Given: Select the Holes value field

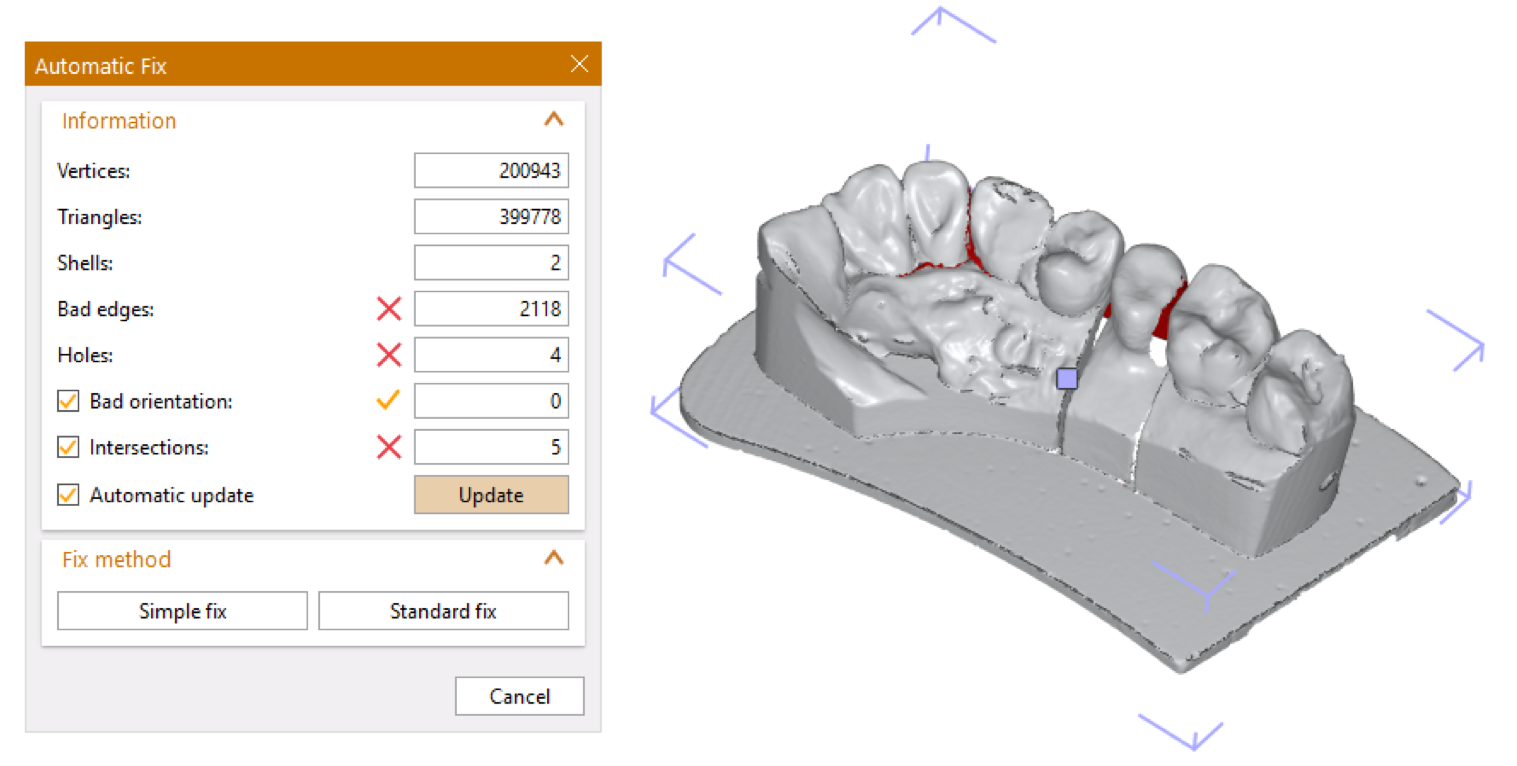Looking at the screenshot, I should pos(491,355).
